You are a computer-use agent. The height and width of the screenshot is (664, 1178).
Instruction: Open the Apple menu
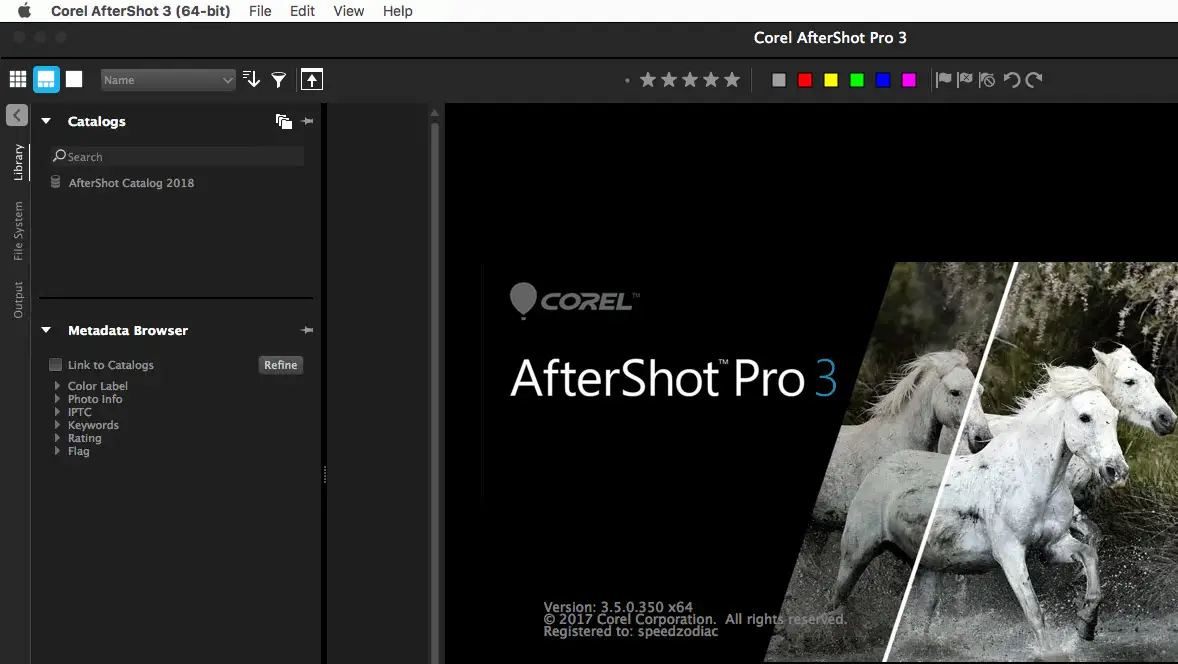(24, 11)
